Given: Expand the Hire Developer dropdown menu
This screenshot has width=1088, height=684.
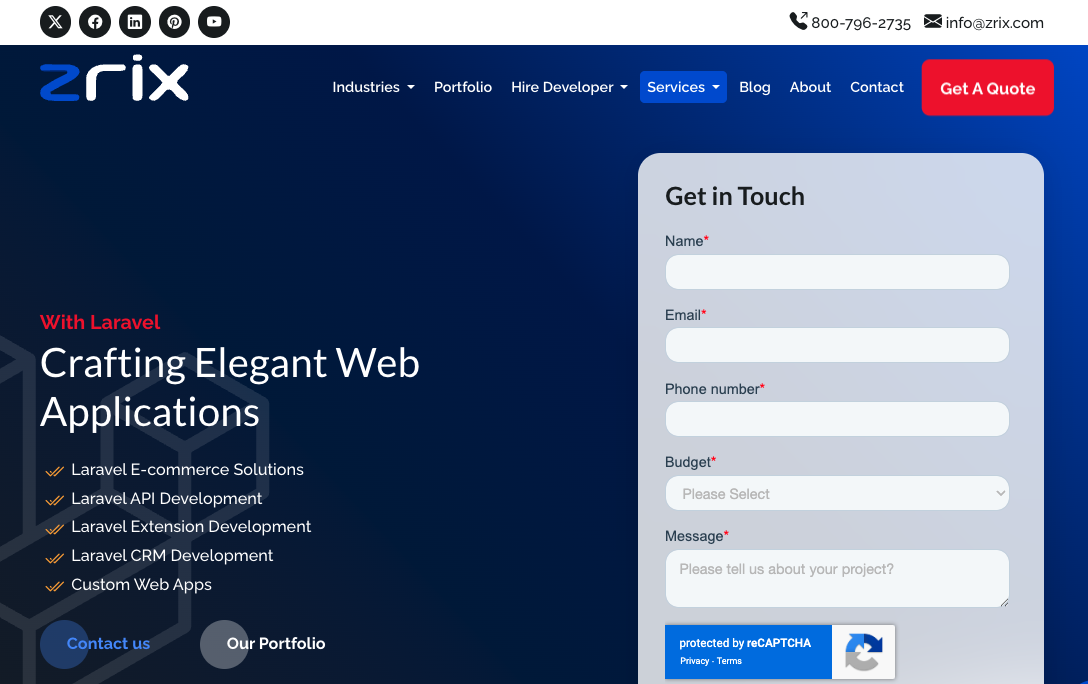Looking at the screenshot, I should click(x=569, y=87).
